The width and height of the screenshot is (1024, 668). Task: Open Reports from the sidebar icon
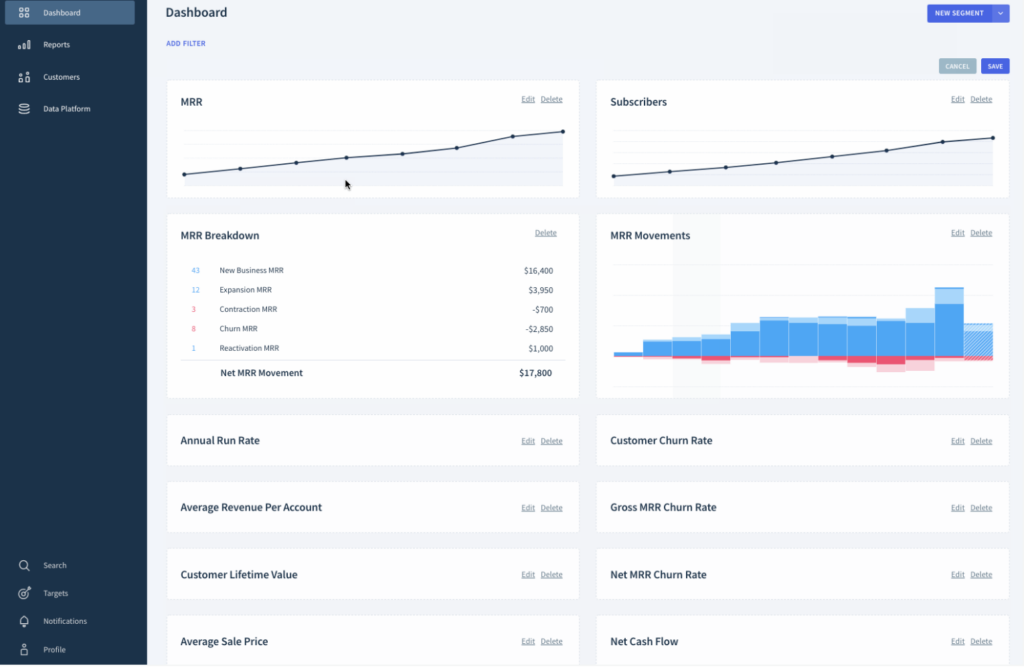point(23,44)
